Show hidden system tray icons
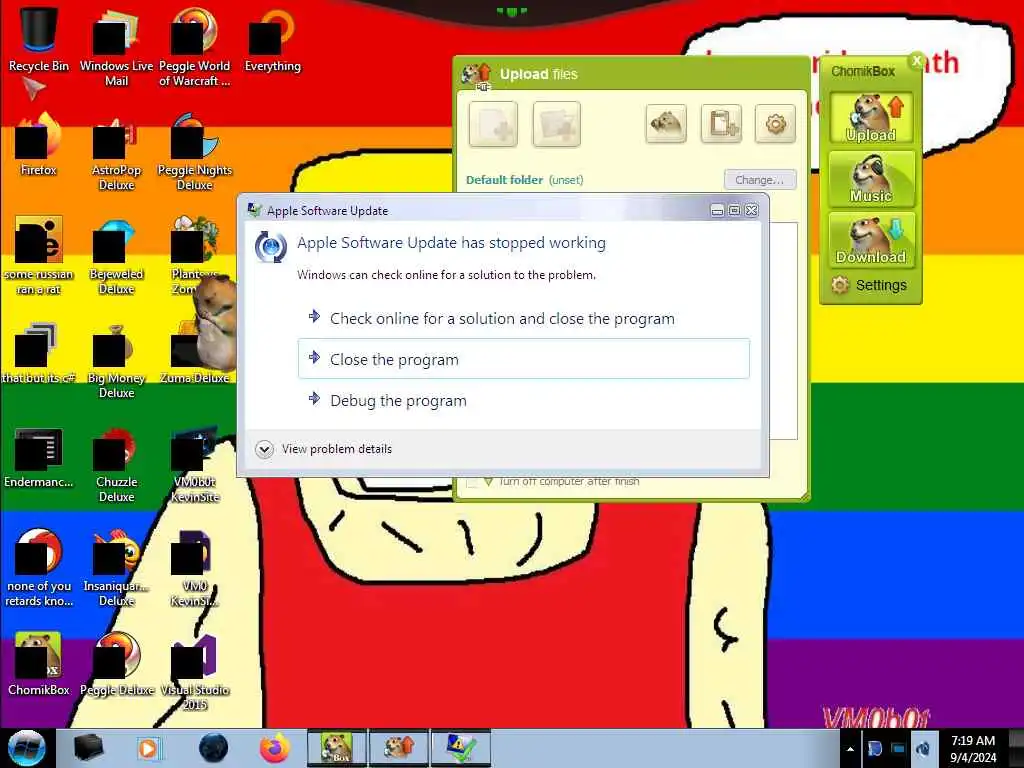1024x768 pixels. [850, 749]
